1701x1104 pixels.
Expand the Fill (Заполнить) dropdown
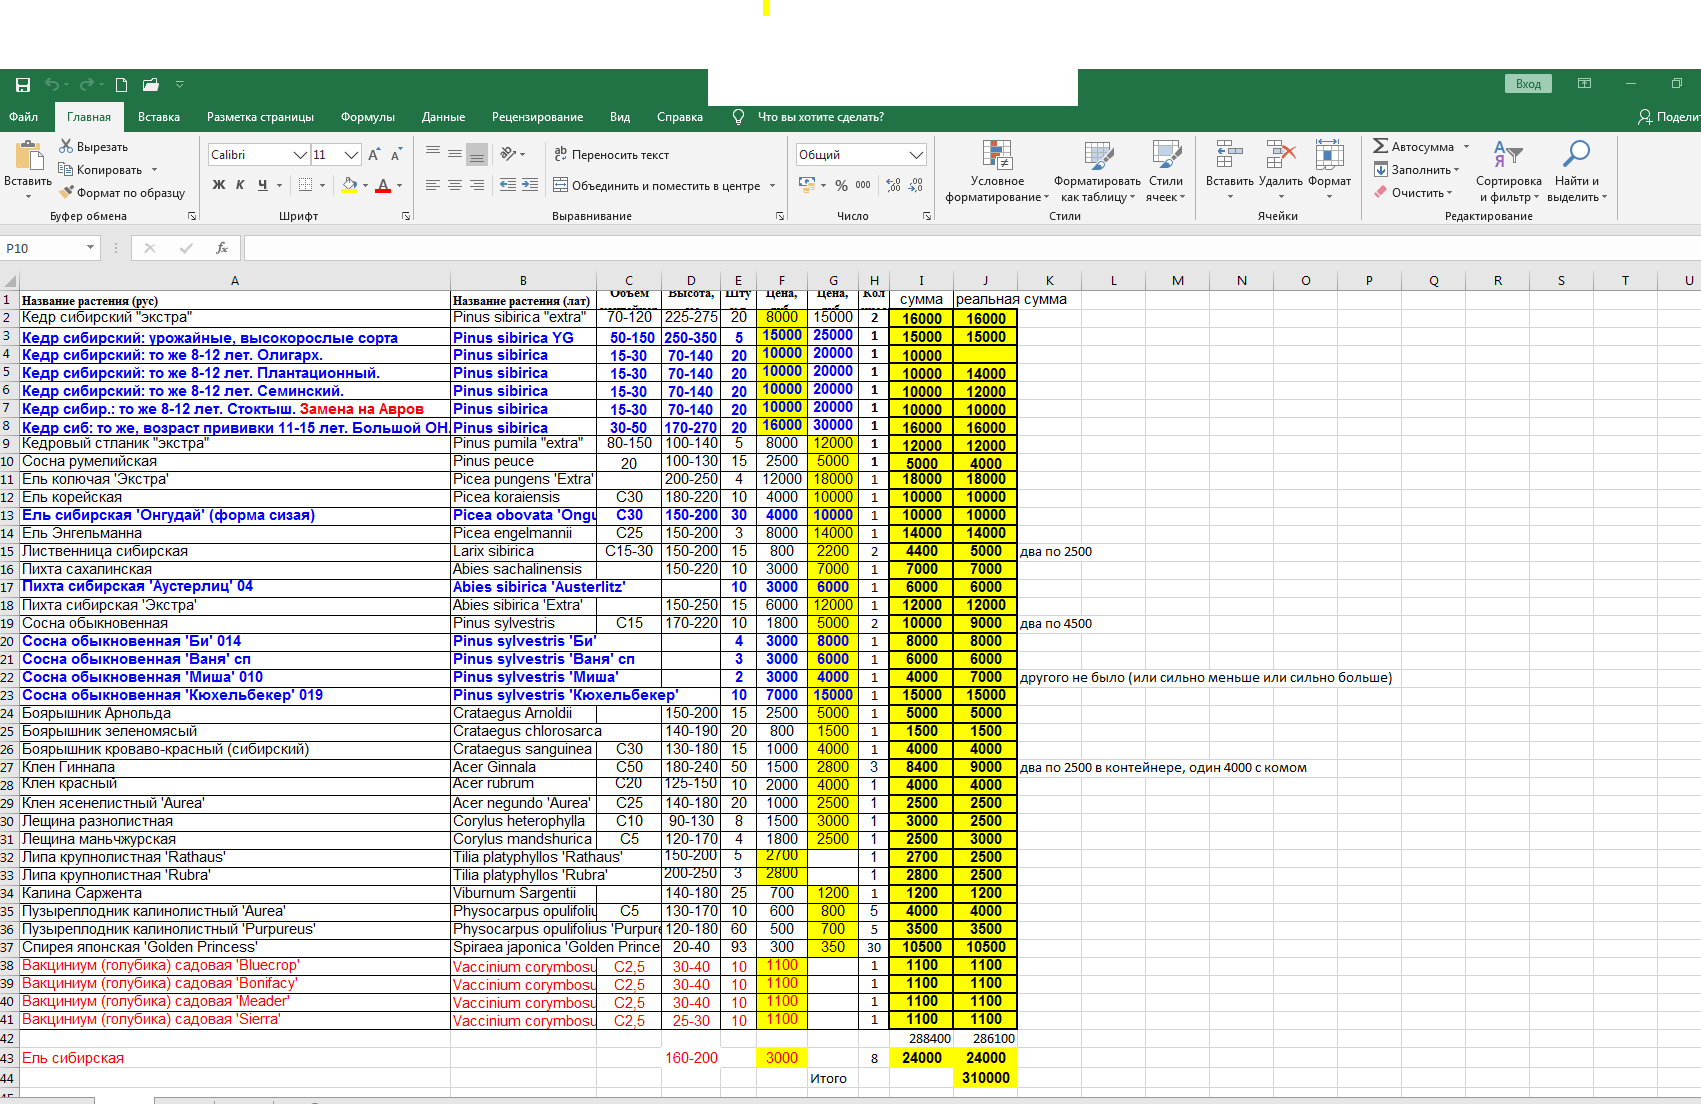pos(1456,170)
